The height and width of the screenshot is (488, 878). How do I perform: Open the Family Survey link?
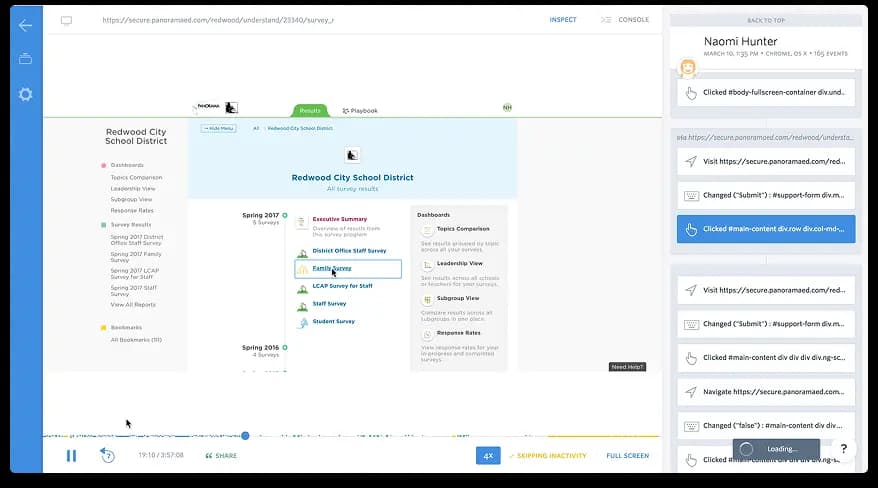(x=332, y=268)
